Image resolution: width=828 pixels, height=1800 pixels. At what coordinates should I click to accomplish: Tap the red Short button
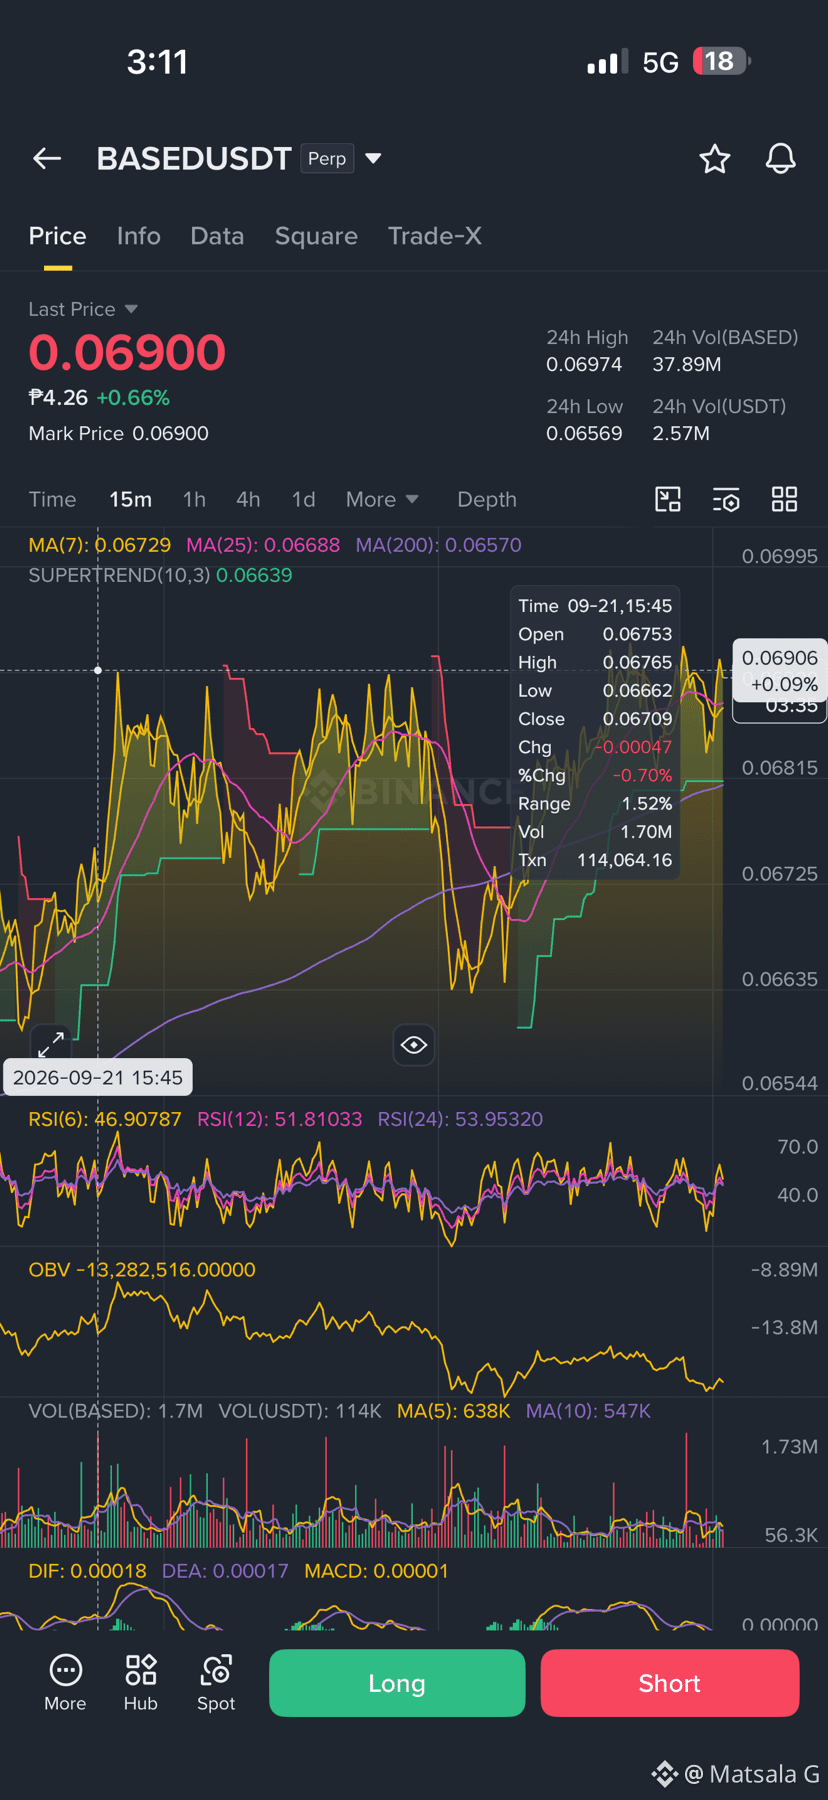[x=670, y=1683]
